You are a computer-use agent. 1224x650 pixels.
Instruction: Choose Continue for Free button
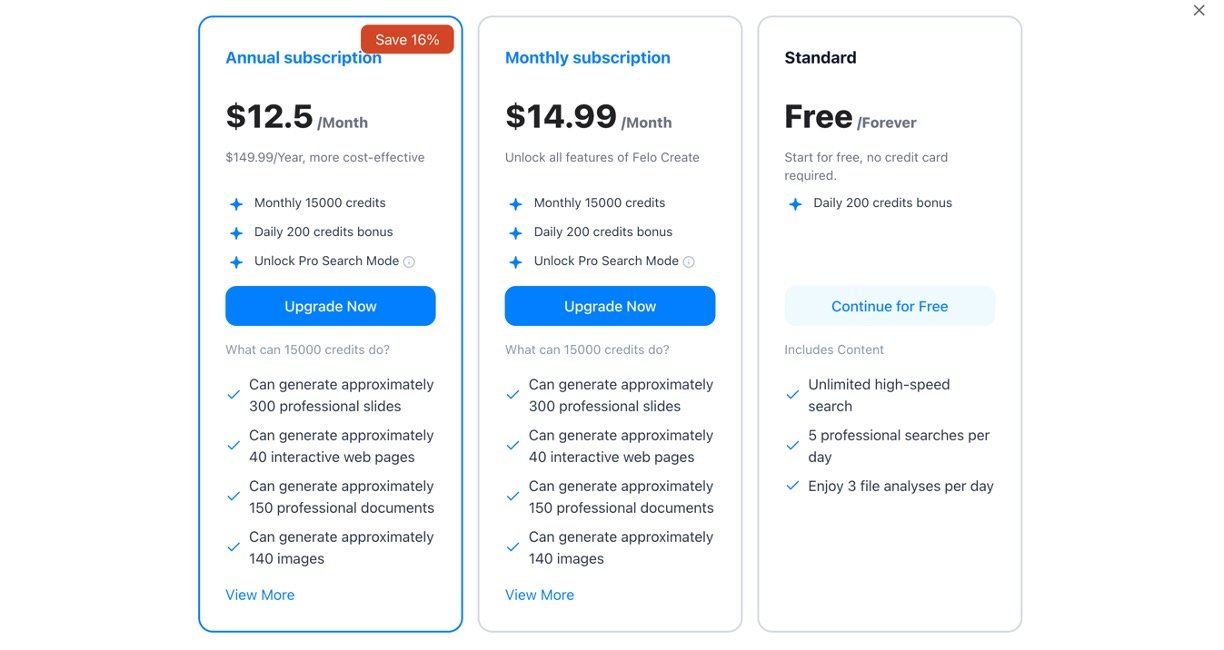(x=889, y=306)
